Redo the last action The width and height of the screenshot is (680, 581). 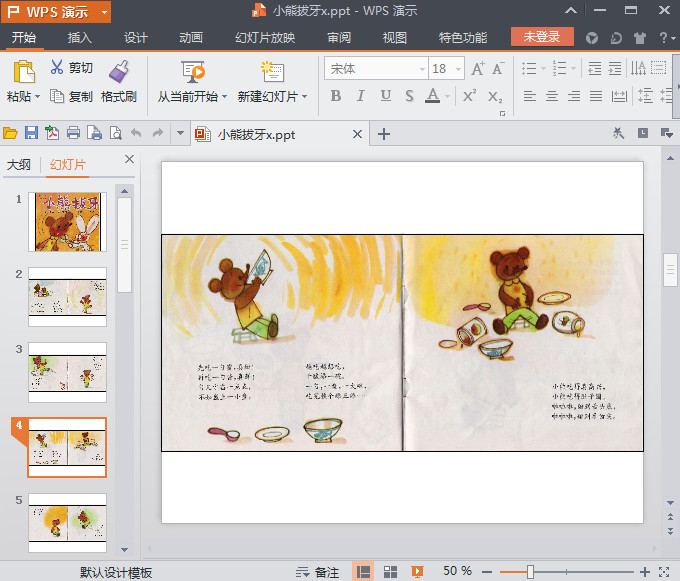157,133
